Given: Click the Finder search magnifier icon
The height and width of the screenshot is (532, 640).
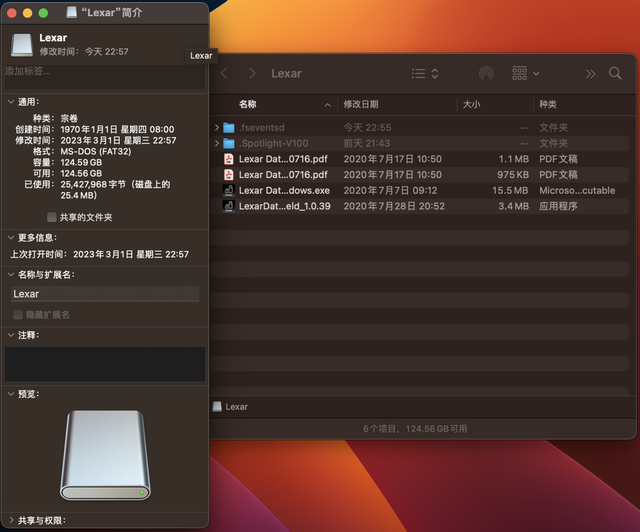Looking at the screenshot, I should 615,73.
